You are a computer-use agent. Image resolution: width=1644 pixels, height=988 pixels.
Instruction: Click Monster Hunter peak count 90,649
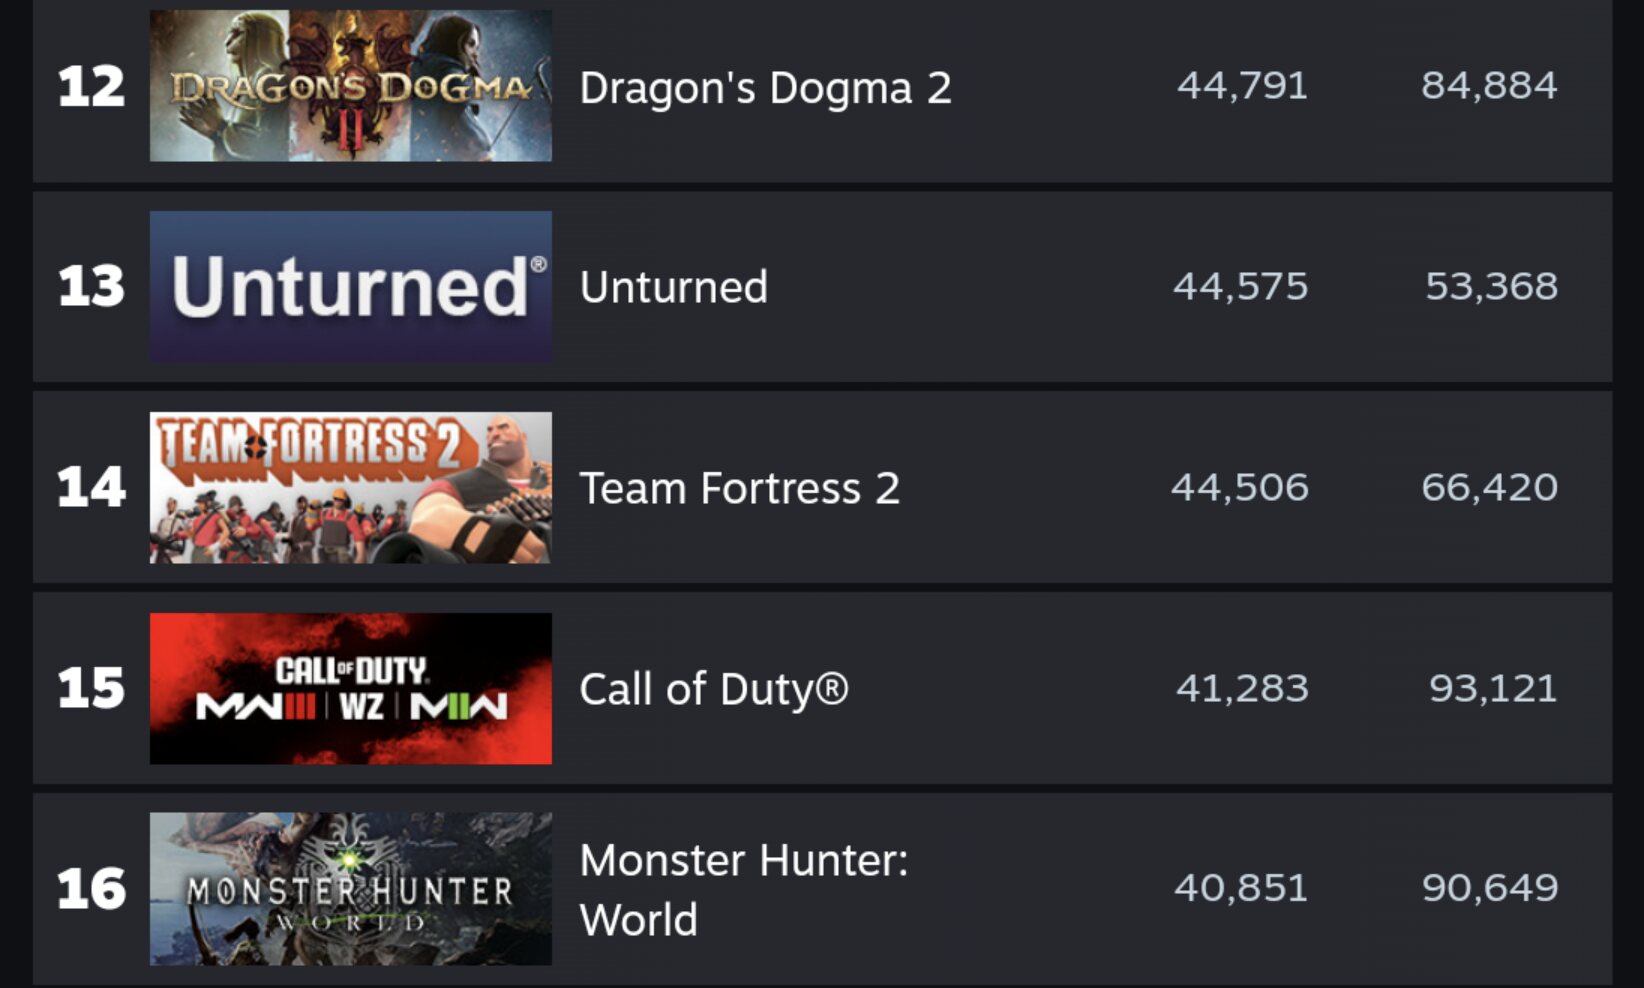(1490, 888)
